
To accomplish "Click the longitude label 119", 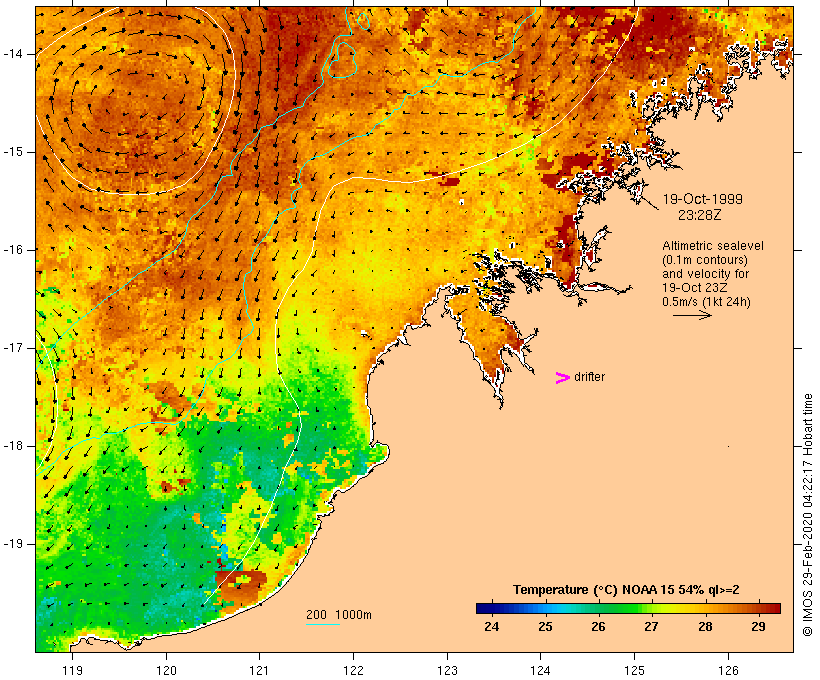I will coord(72,670).
